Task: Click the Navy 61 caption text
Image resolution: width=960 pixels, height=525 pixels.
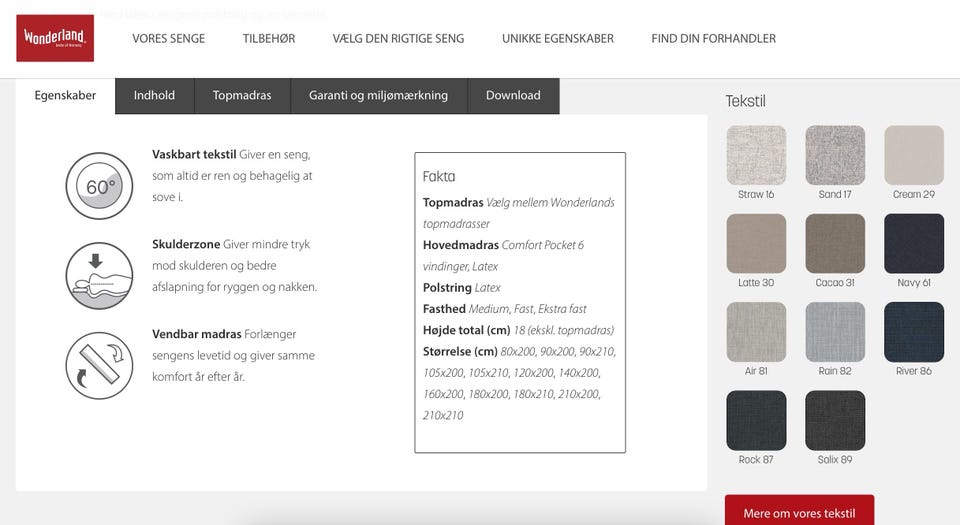Action: [x=914, y=283]
